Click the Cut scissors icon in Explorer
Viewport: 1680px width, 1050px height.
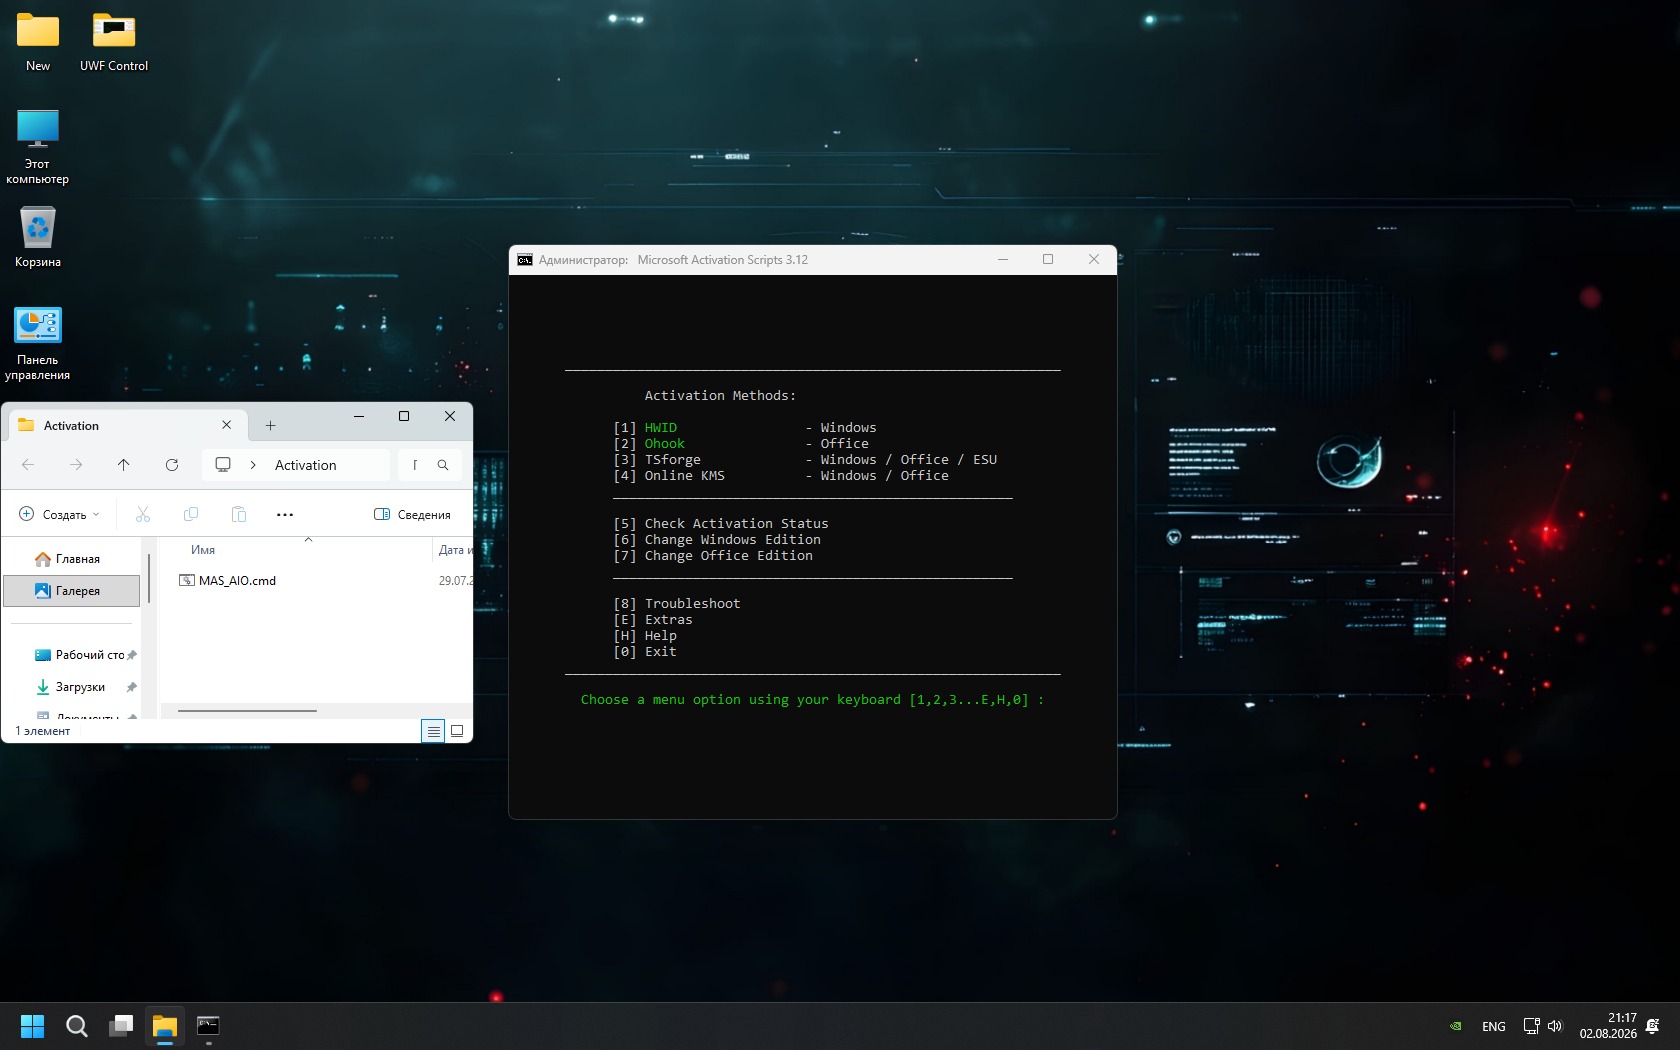[143, 514]
